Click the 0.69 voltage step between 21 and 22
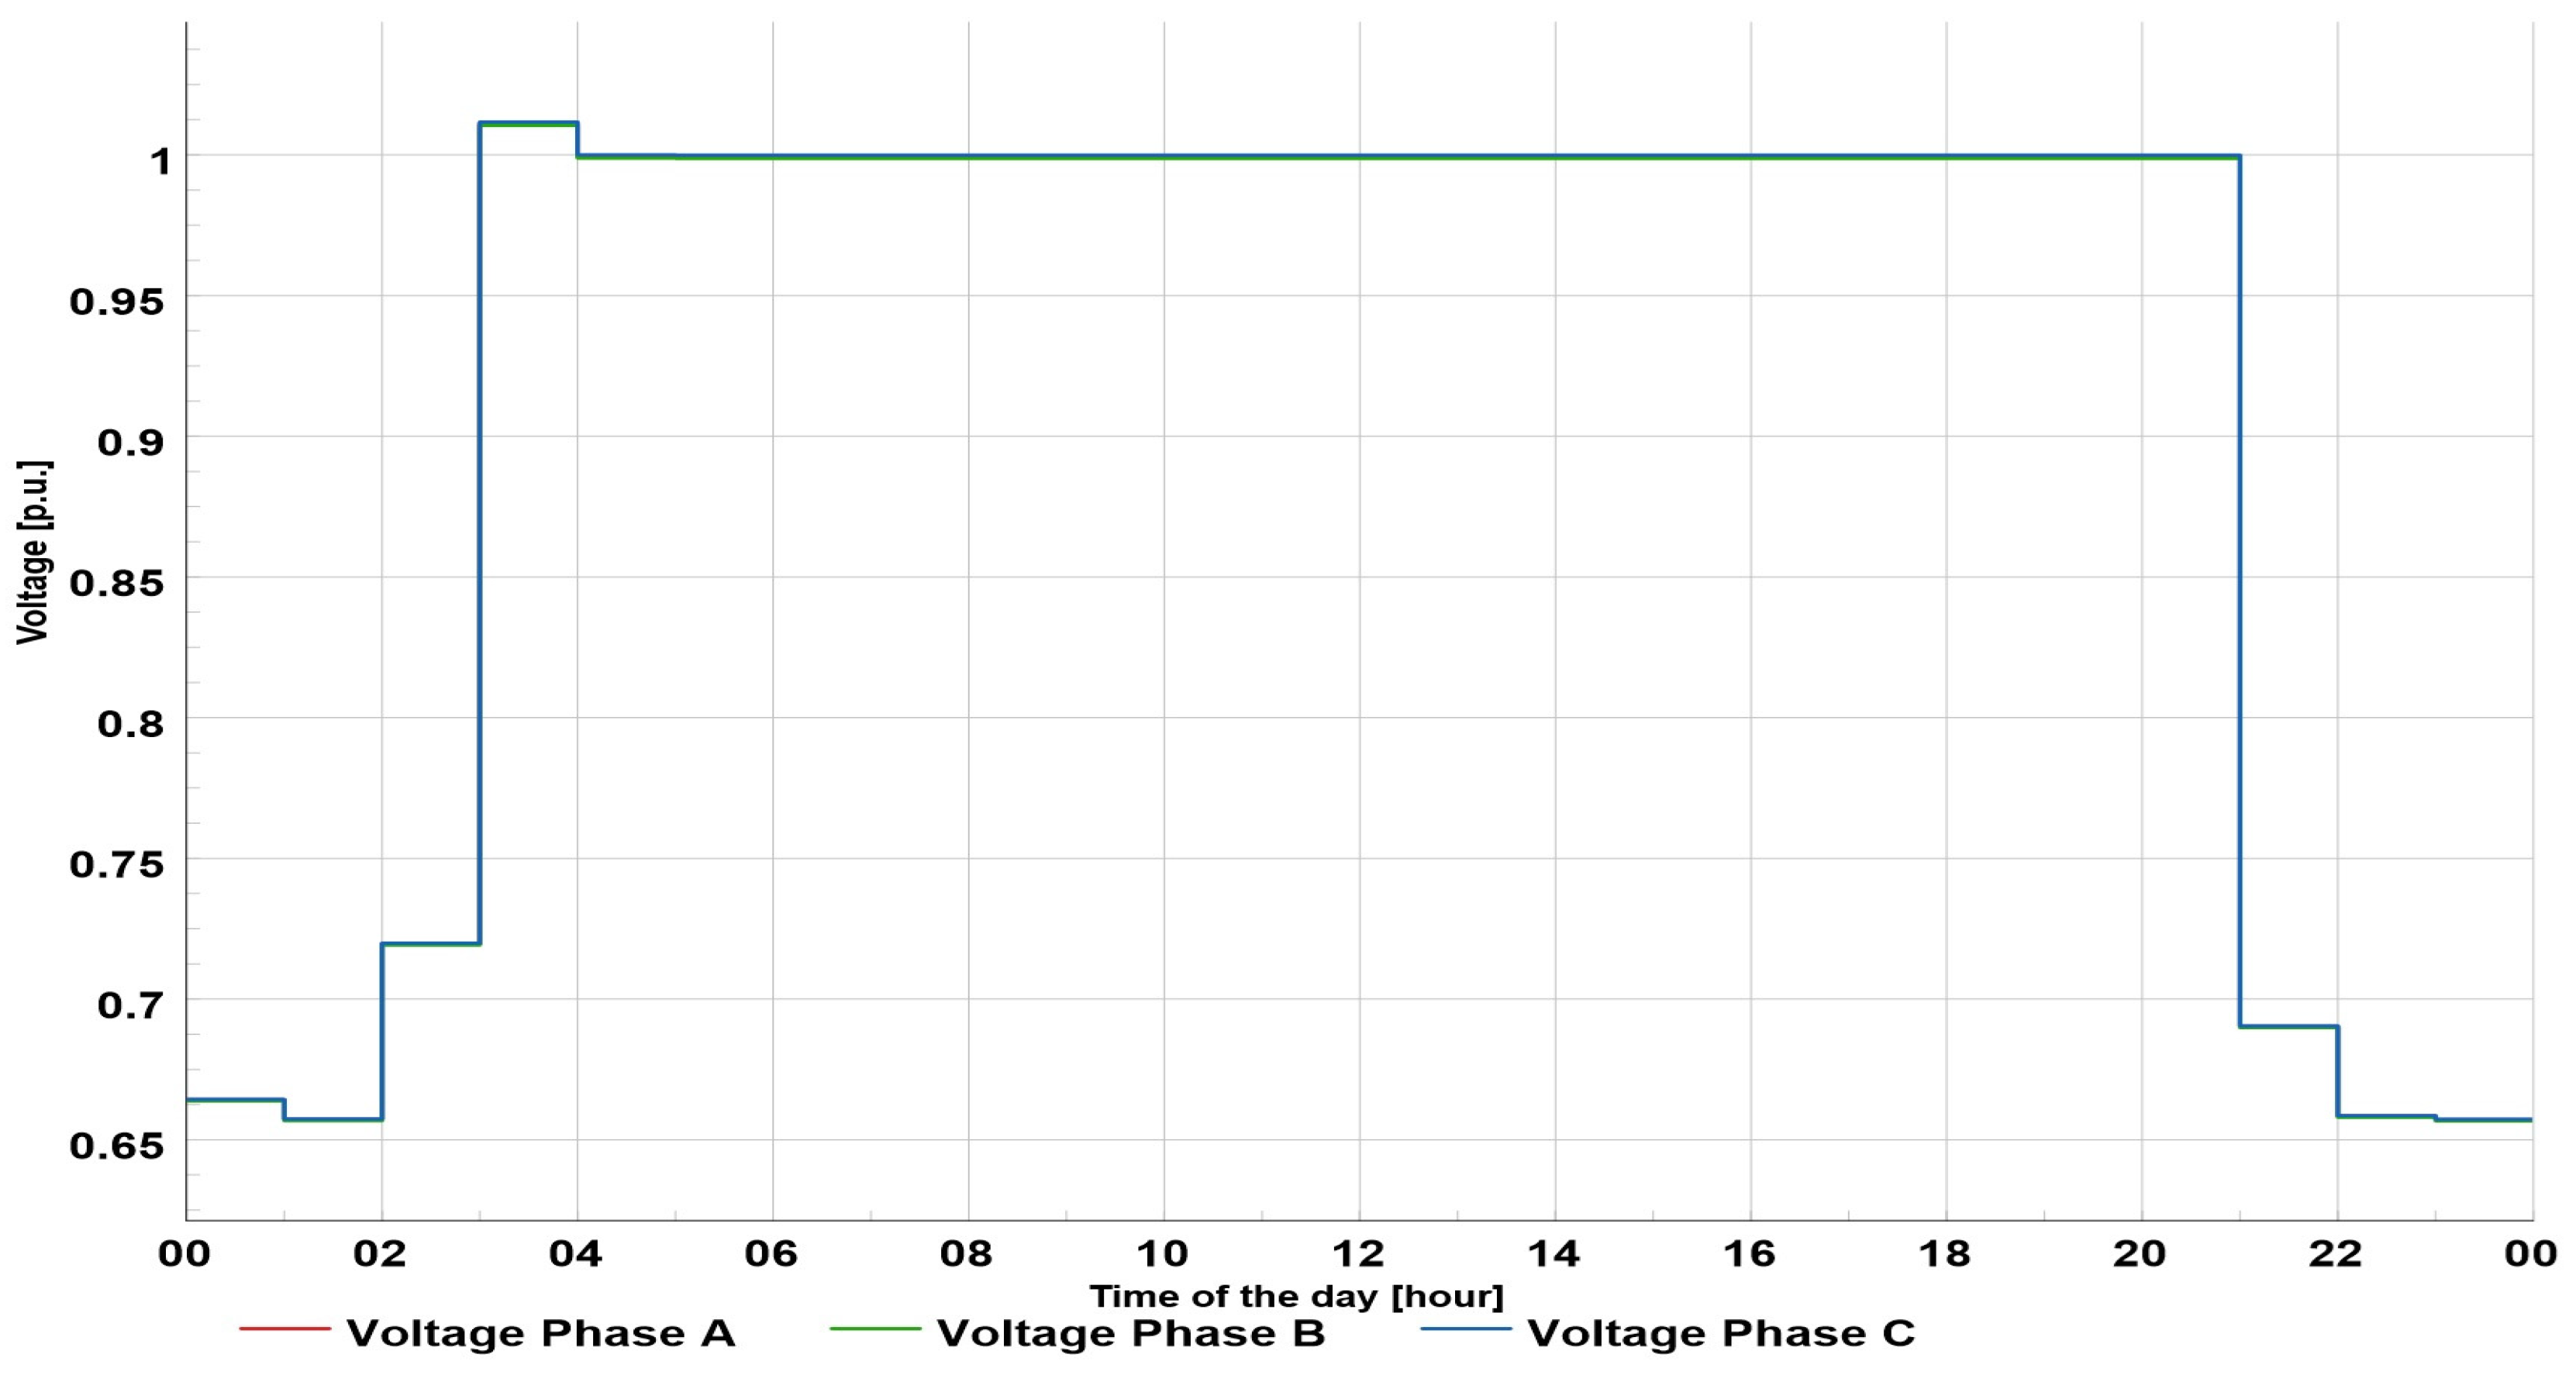Viewport: 2576px width, 1375px height. (x=2289, y=1026)
